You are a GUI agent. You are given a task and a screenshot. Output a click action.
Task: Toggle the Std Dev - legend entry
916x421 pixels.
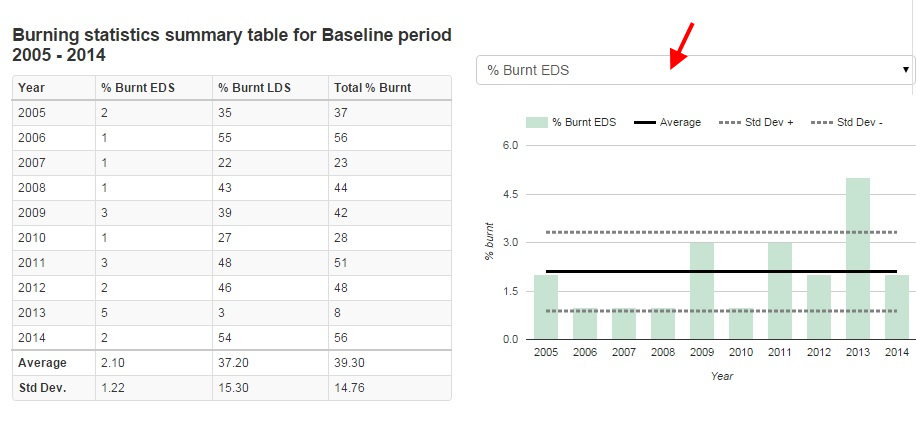pos(847,122)
